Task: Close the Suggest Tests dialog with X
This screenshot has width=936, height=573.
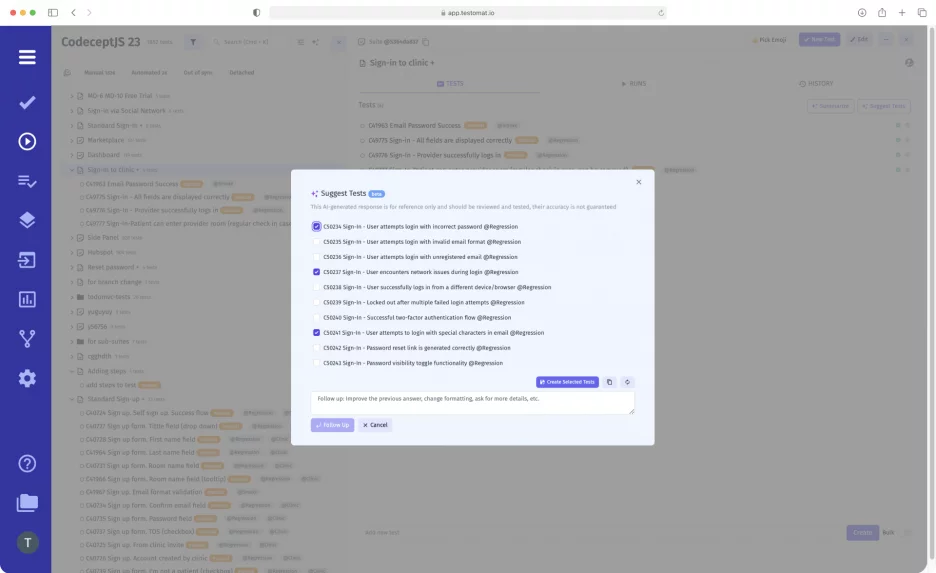Action: coord(639,182)
